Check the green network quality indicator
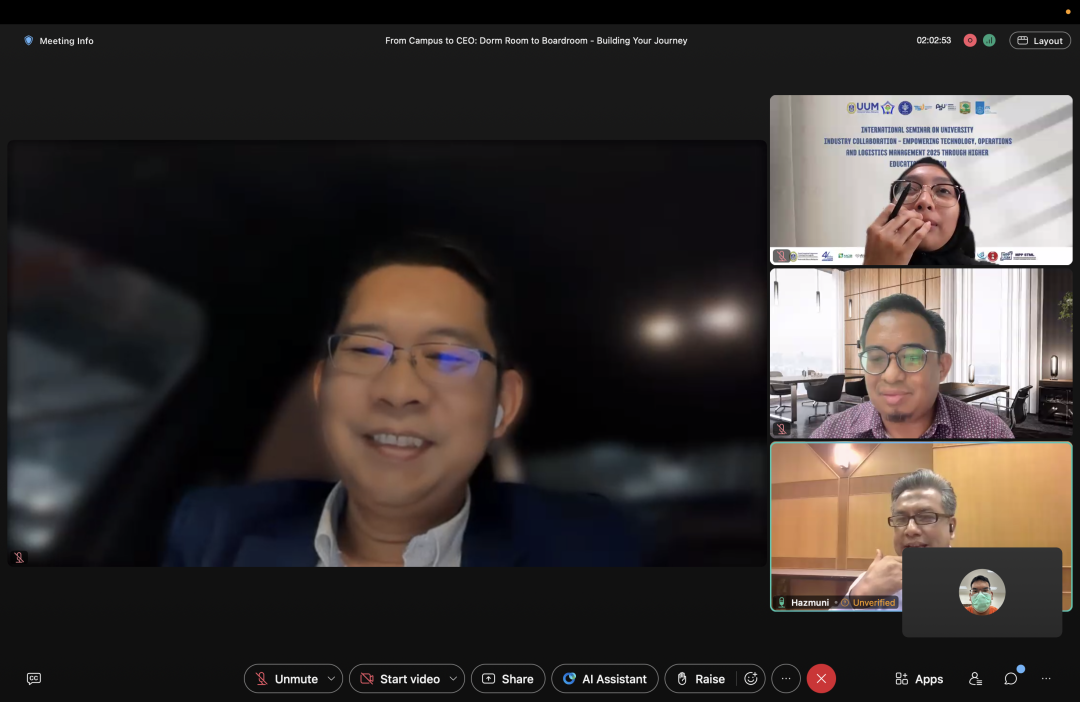 (989, 41)
